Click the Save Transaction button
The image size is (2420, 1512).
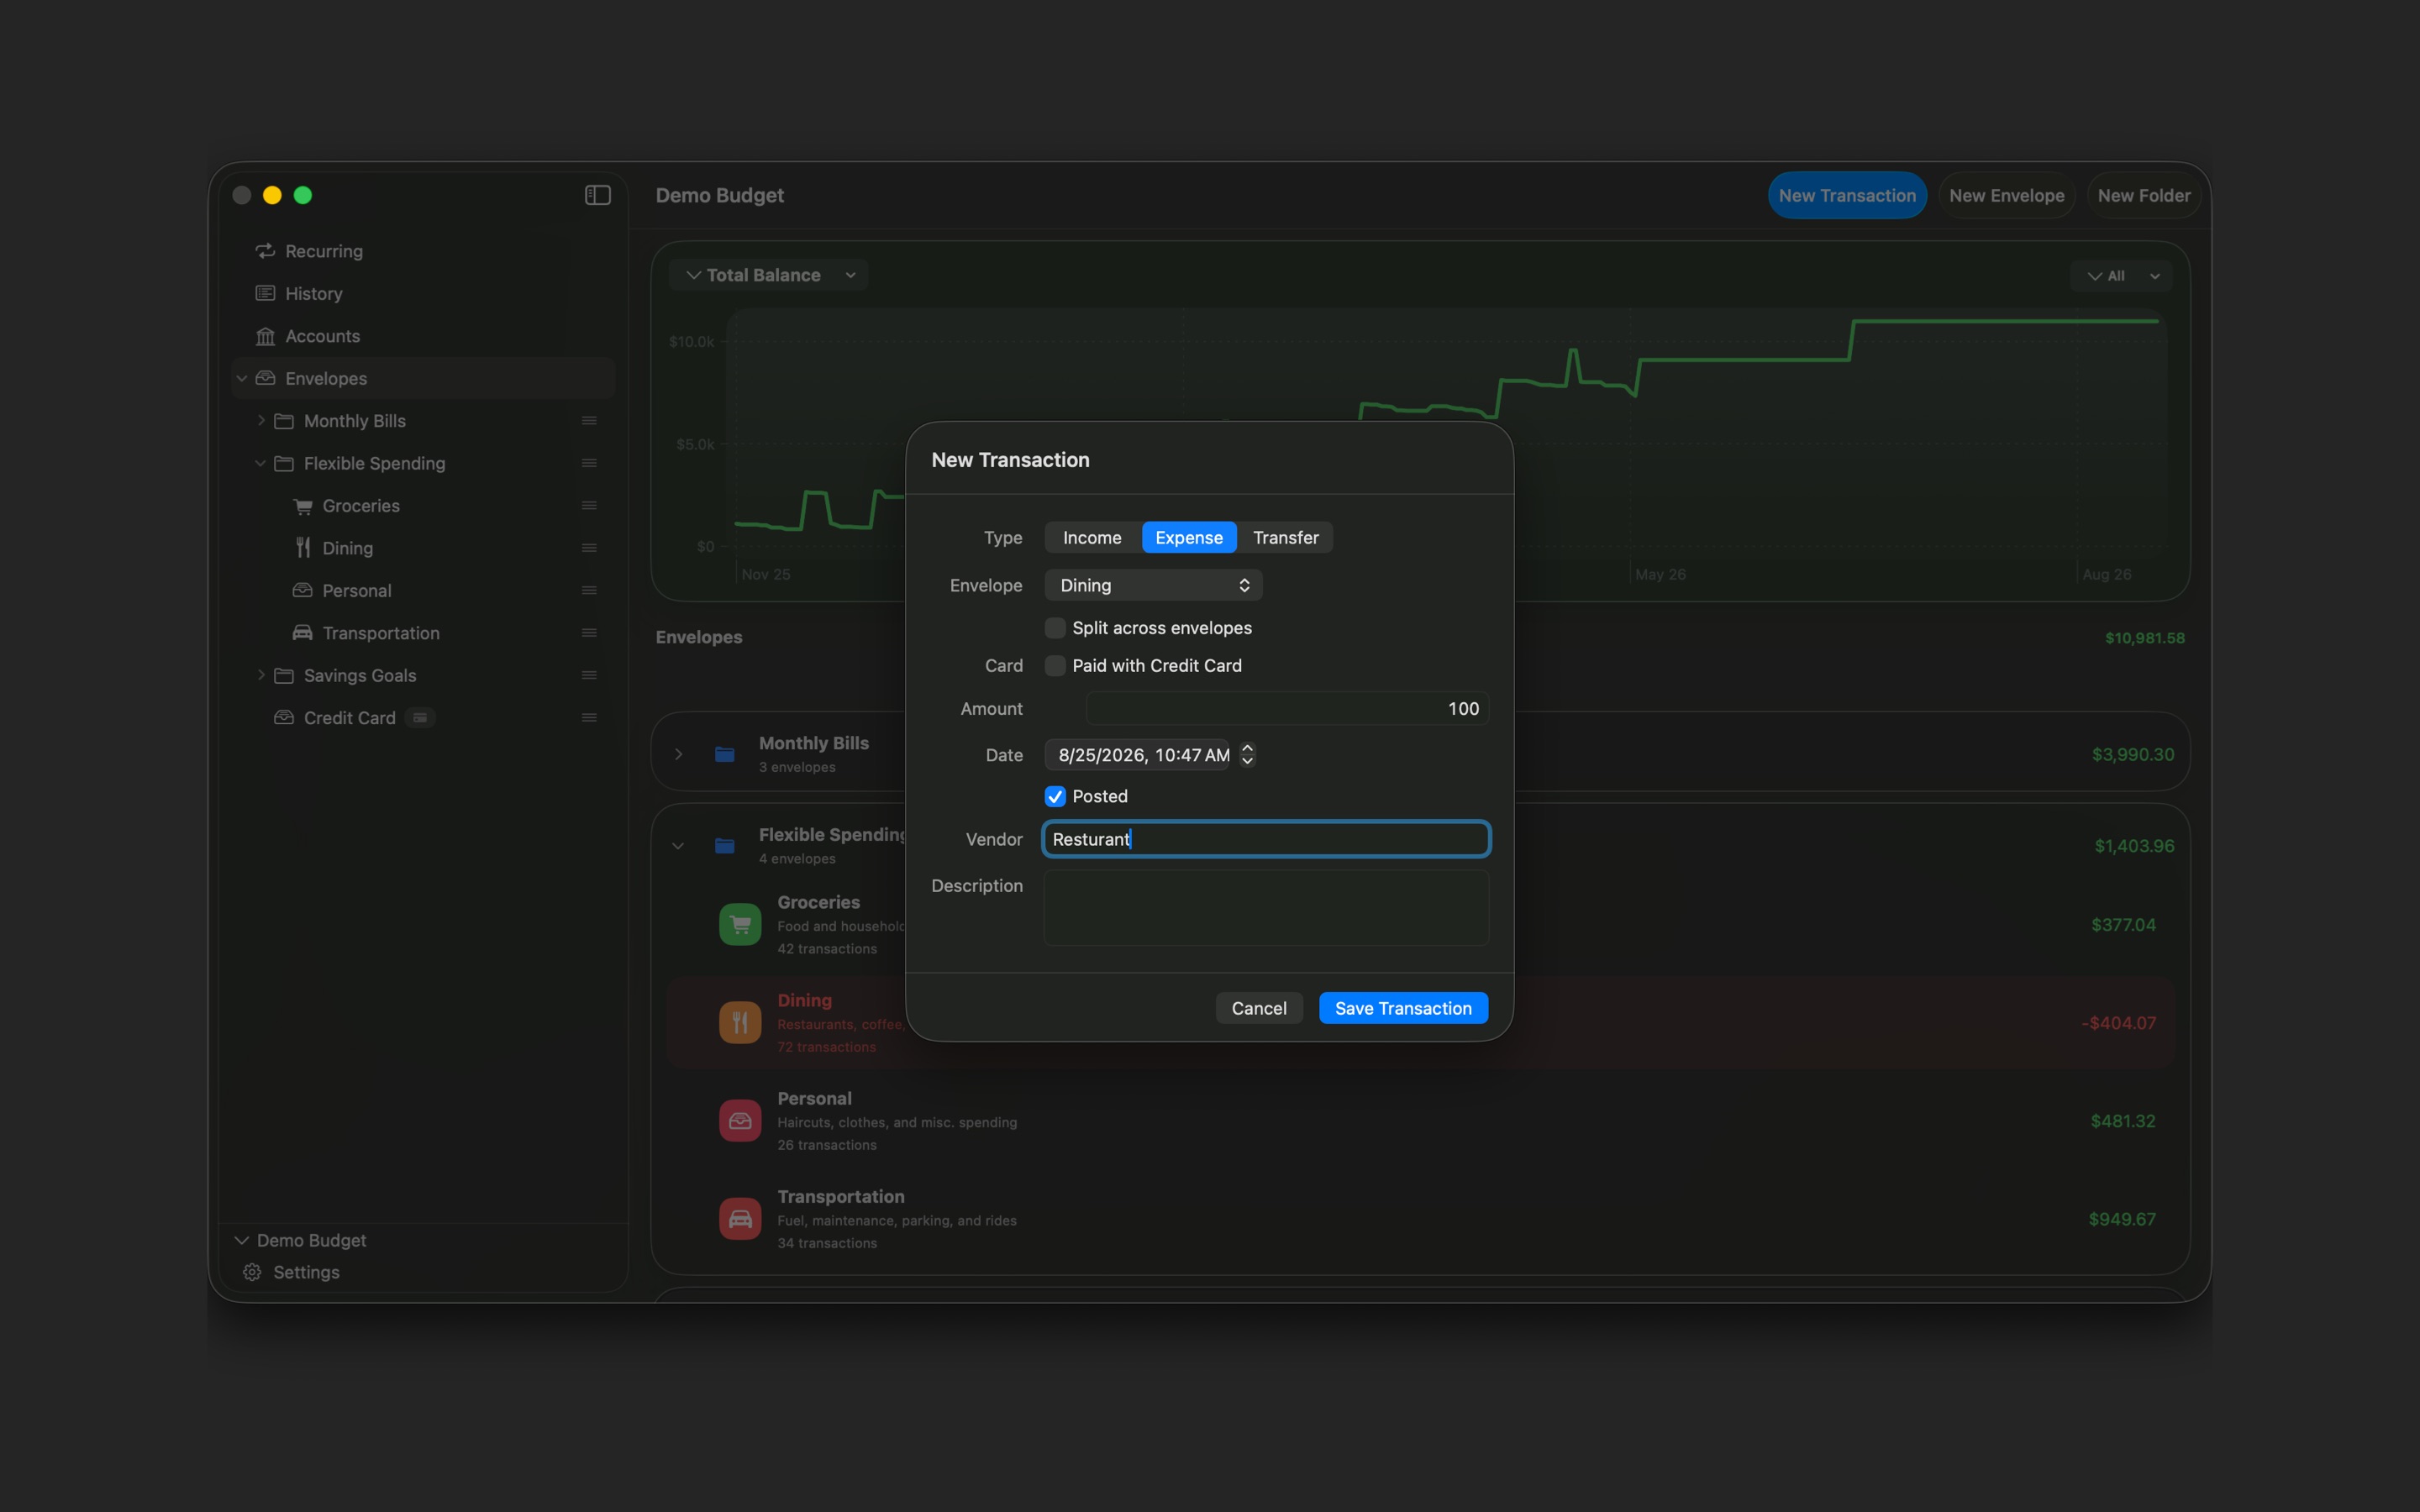(1403, 1008)
